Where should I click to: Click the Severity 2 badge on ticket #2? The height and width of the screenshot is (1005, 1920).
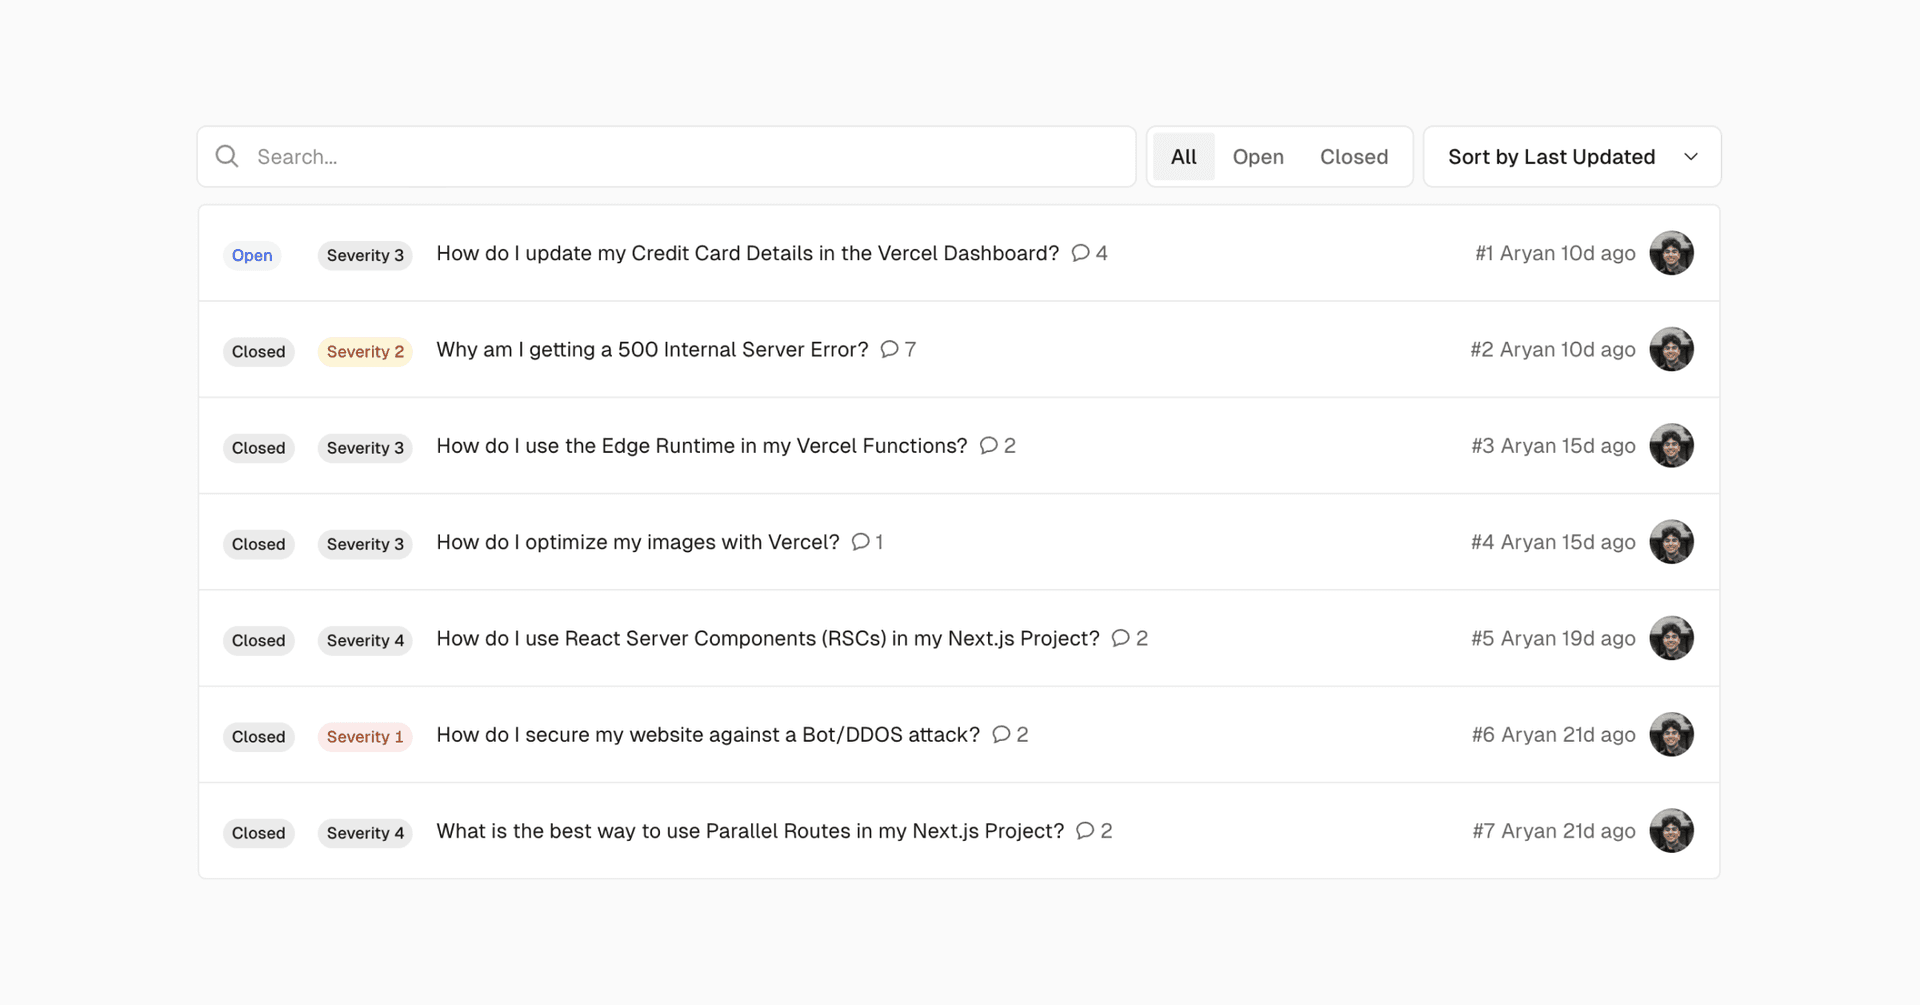(365, 352)
